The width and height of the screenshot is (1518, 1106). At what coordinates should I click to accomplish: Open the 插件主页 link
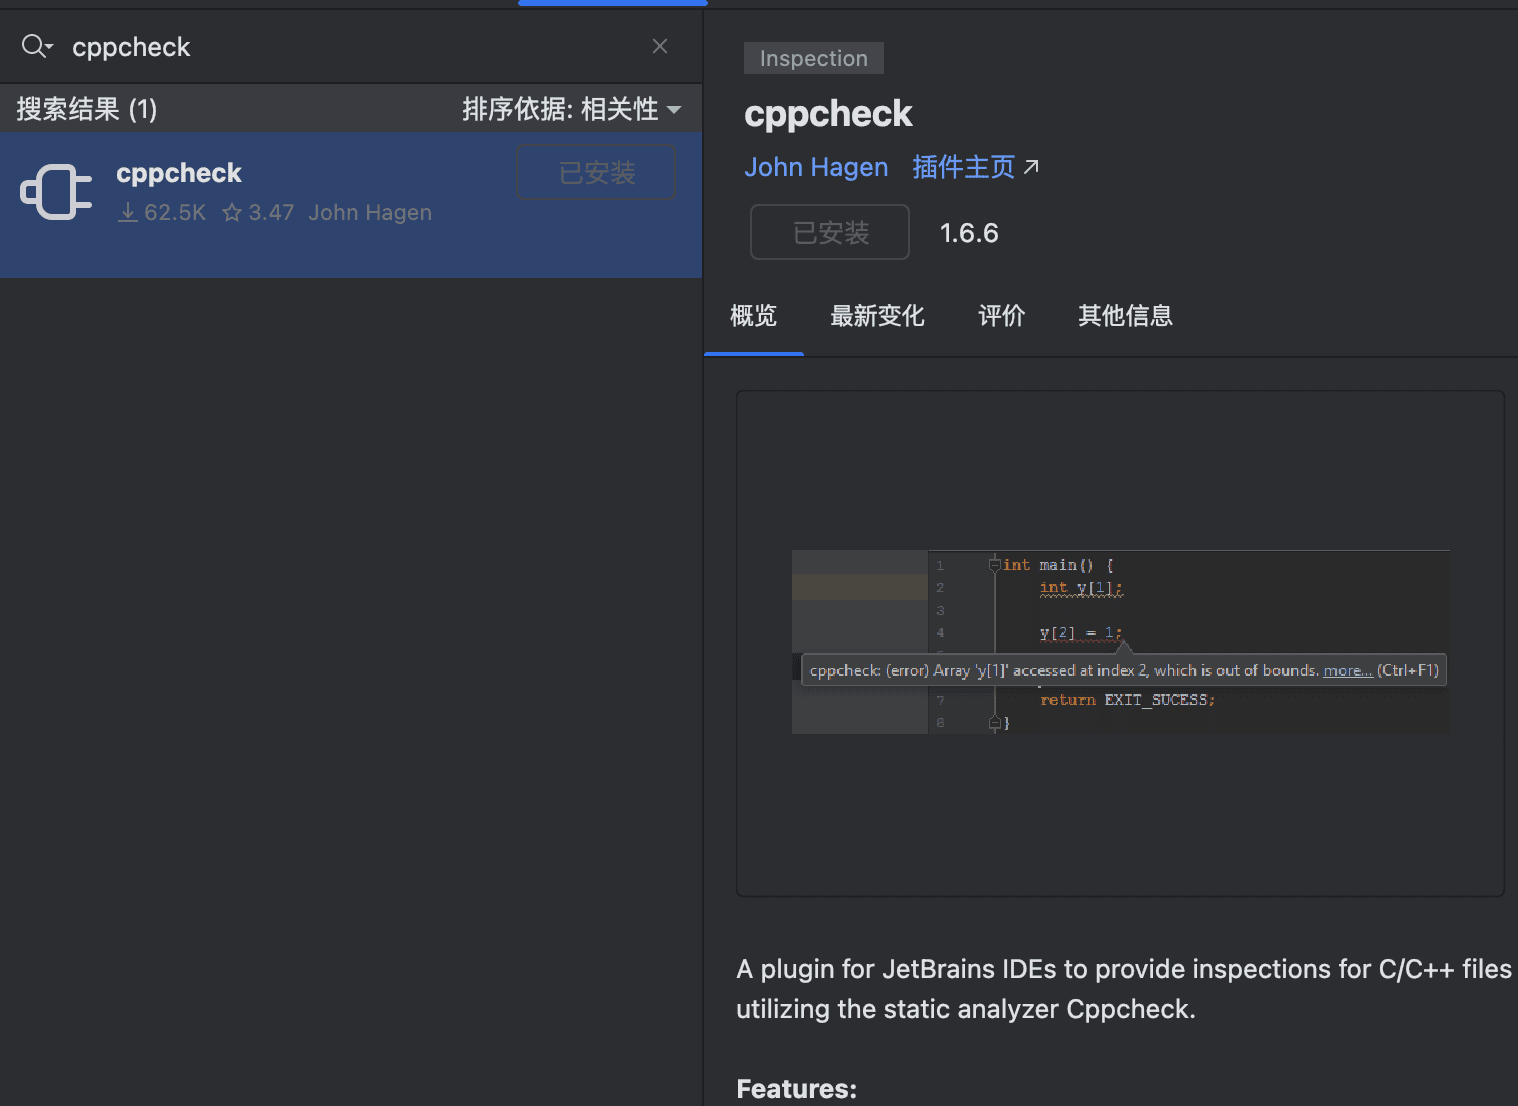(x=963, y=167)
